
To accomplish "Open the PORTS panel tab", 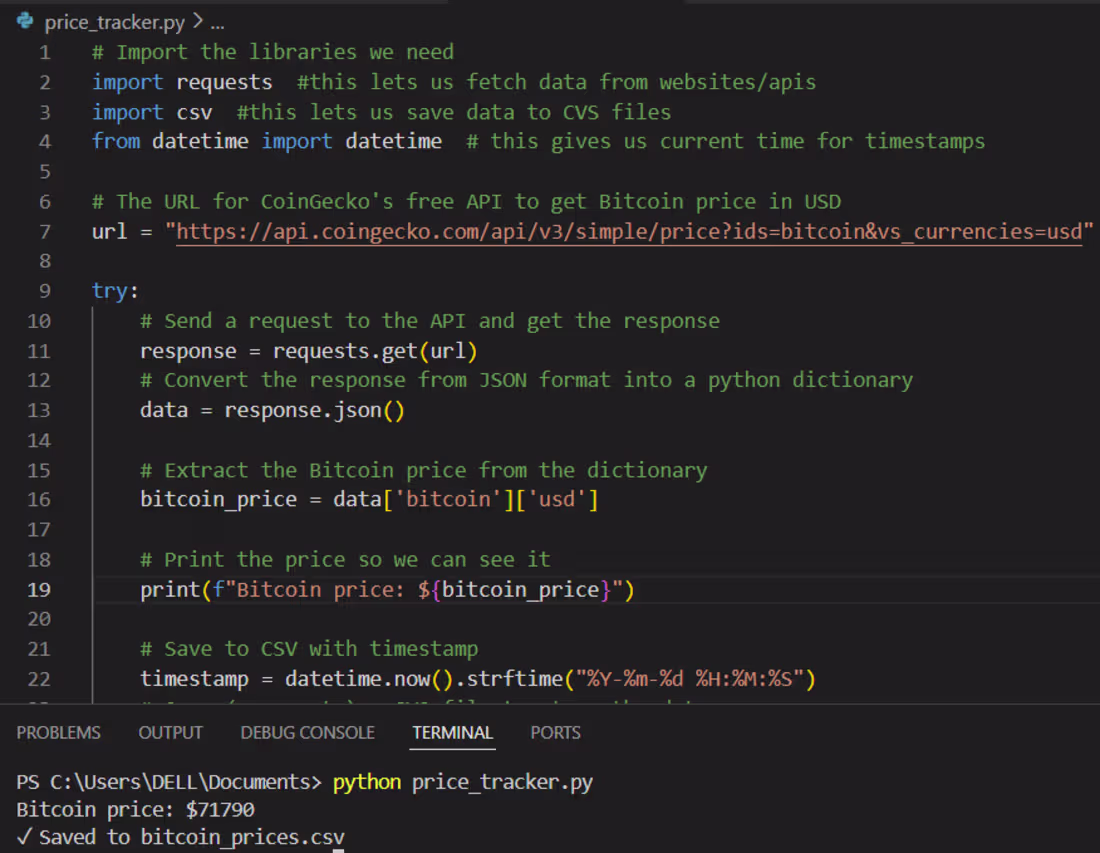I will coord(556,732).
